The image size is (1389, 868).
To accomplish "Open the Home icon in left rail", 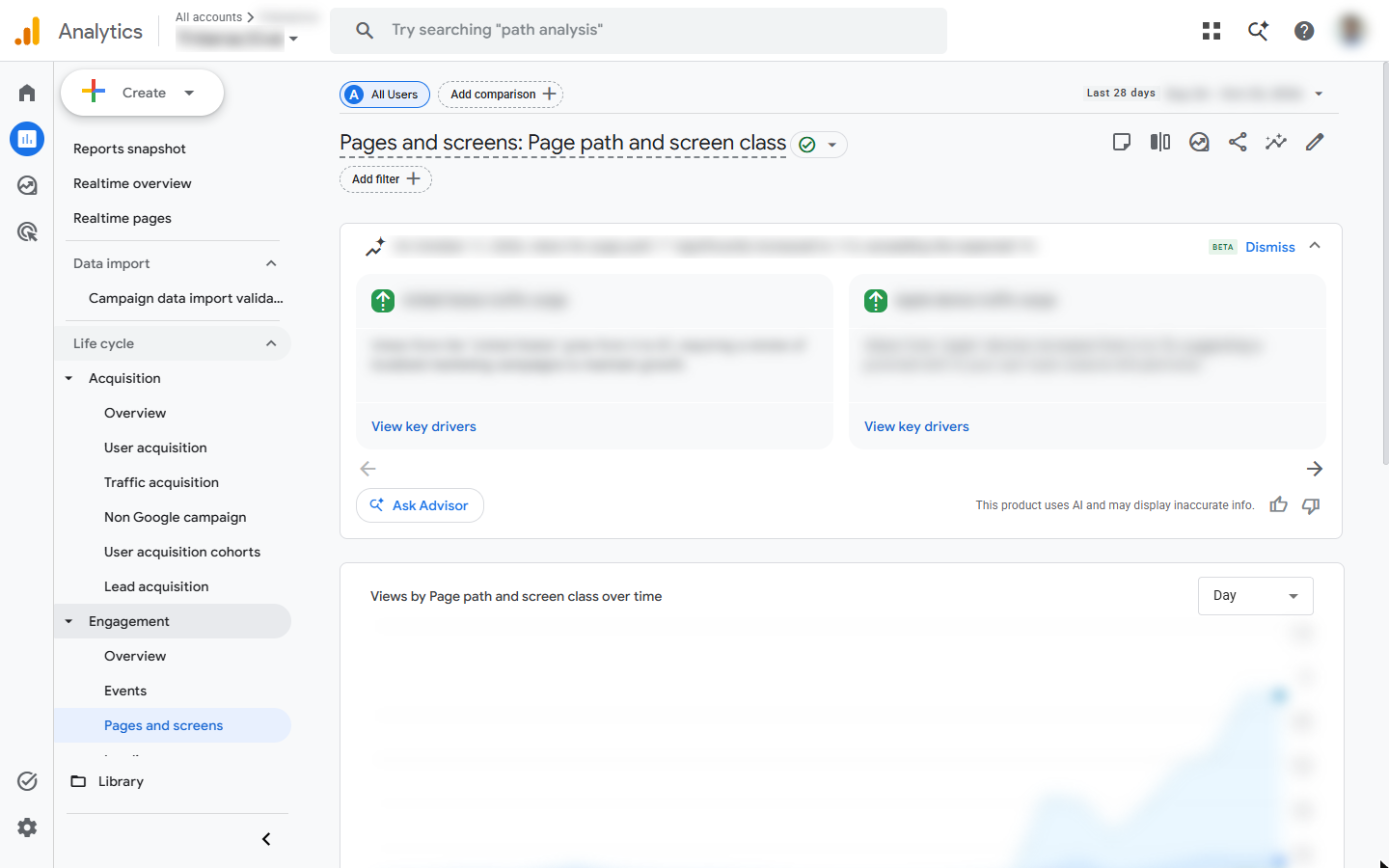I will (27, 93).
